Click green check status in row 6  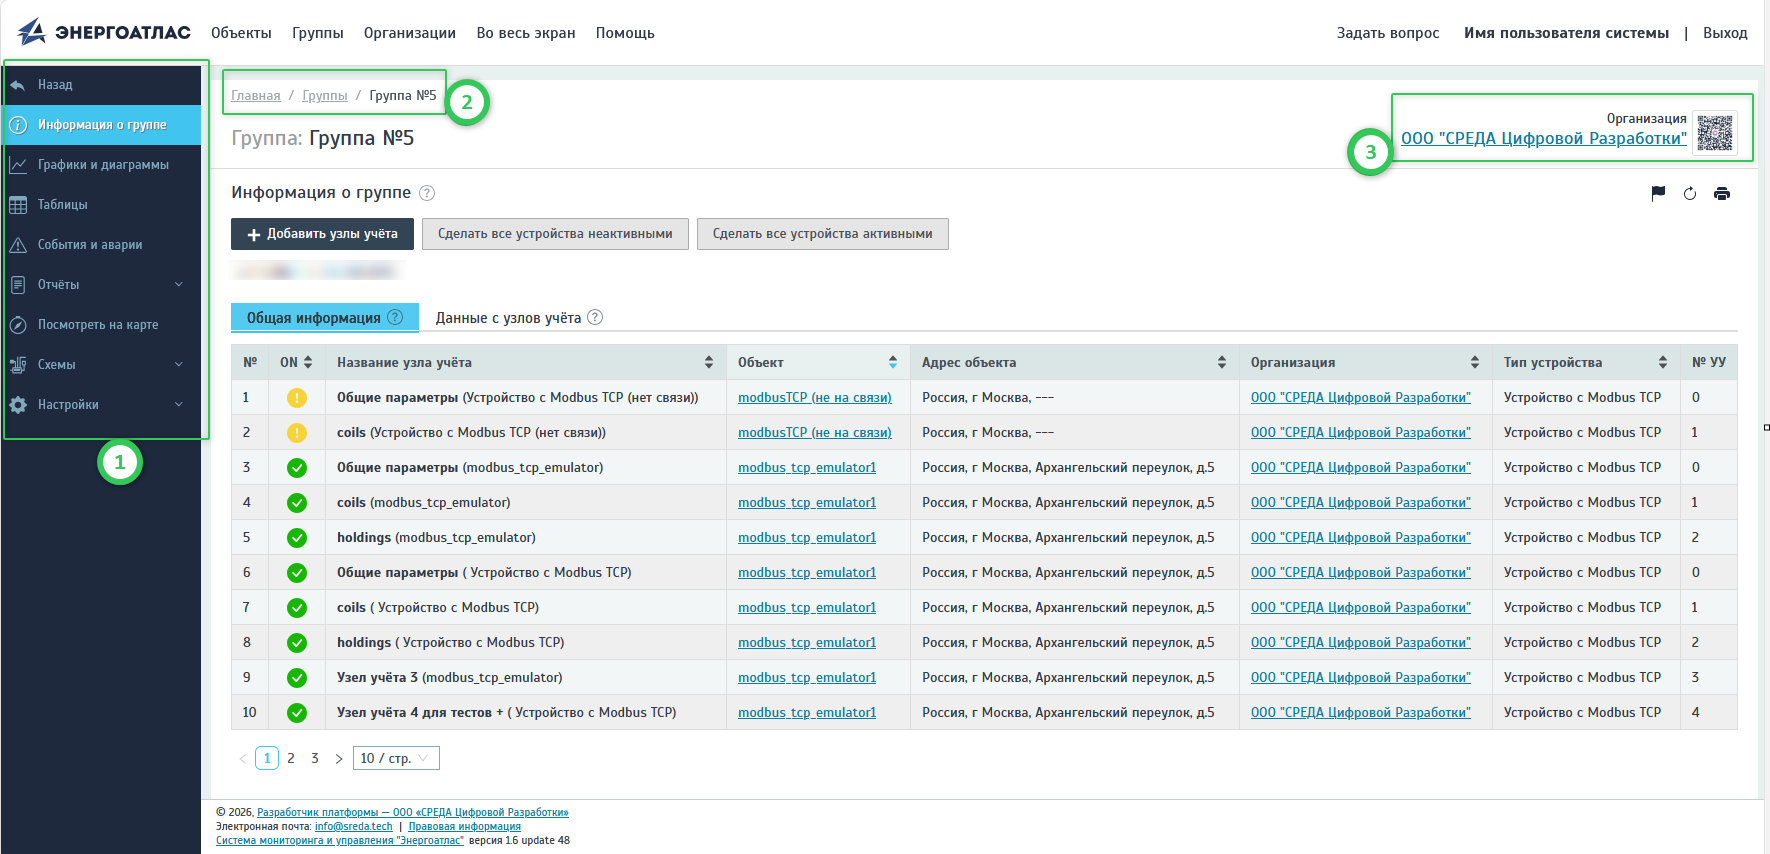pyautogui.click(x=297, y=572)
